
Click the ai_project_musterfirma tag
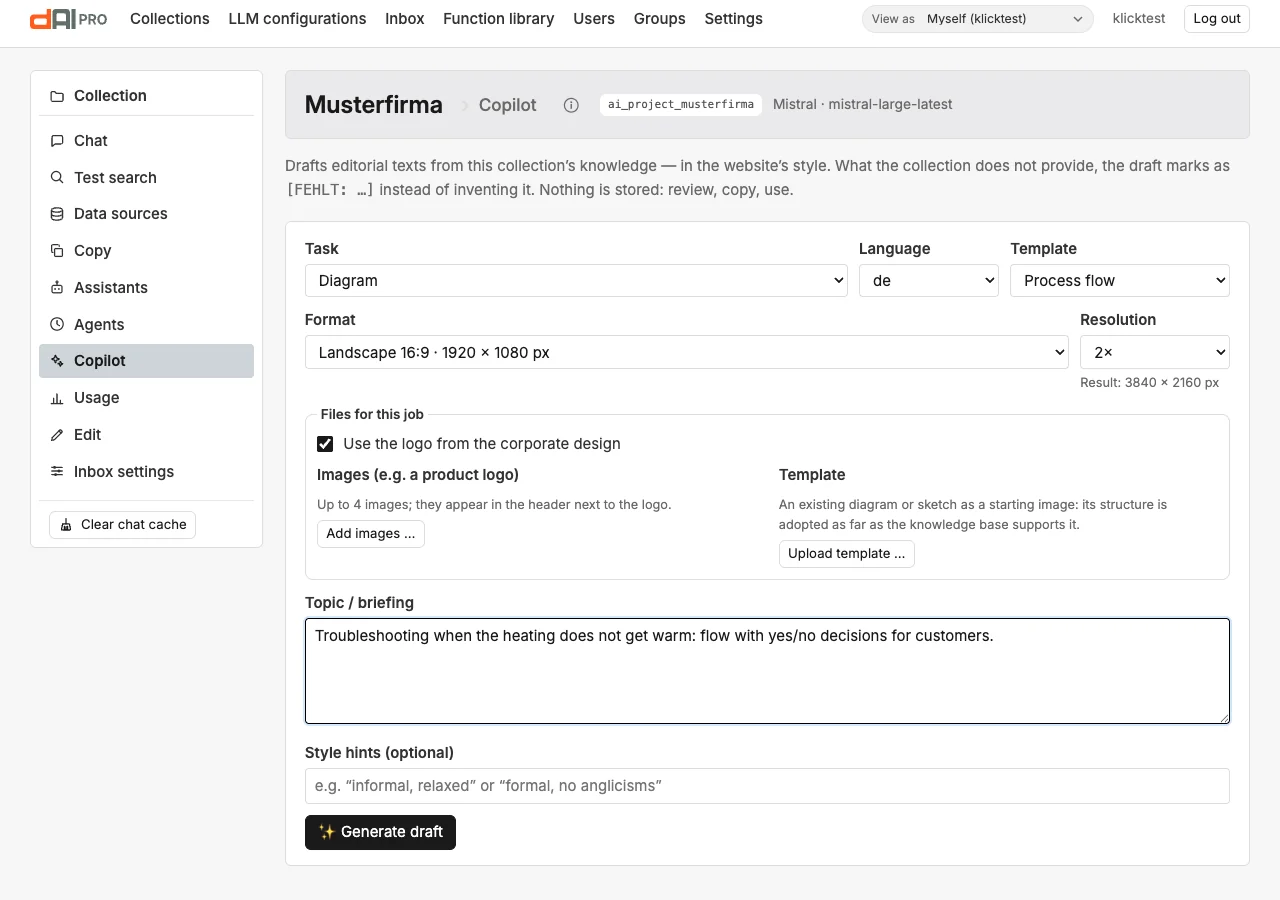coord(681,105)
